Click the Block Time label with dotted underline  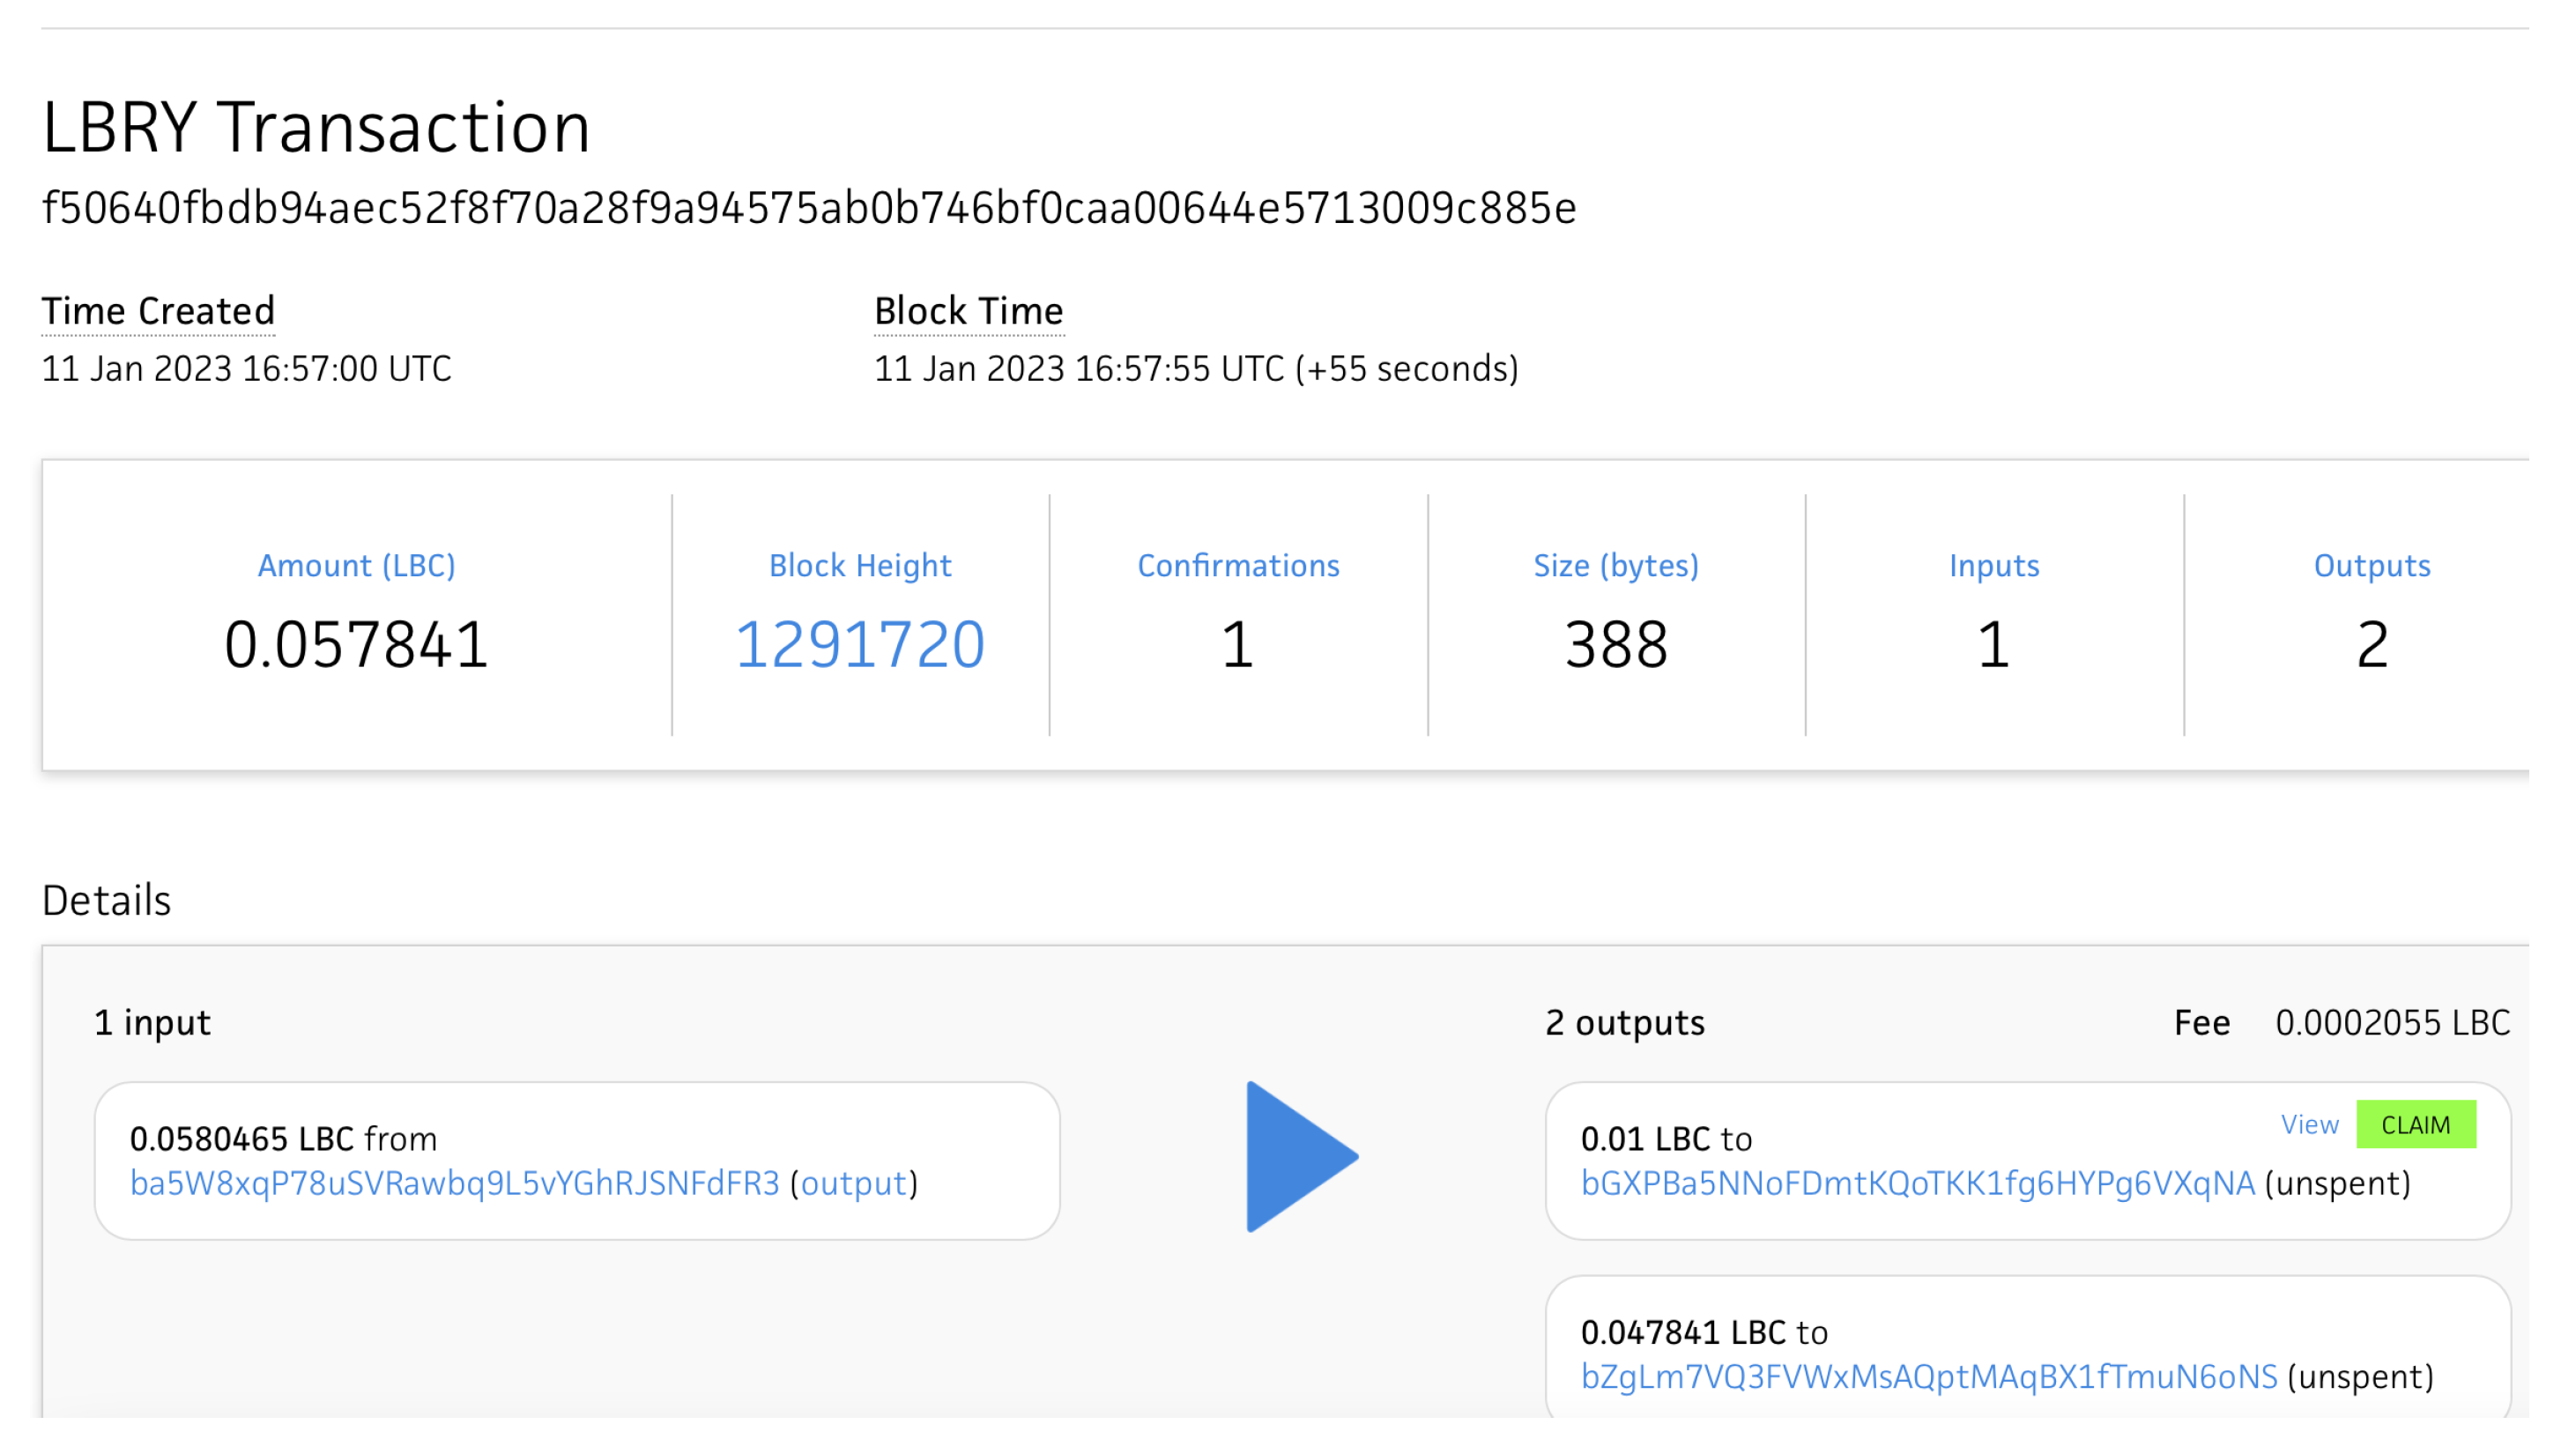(x=968, y=310)
